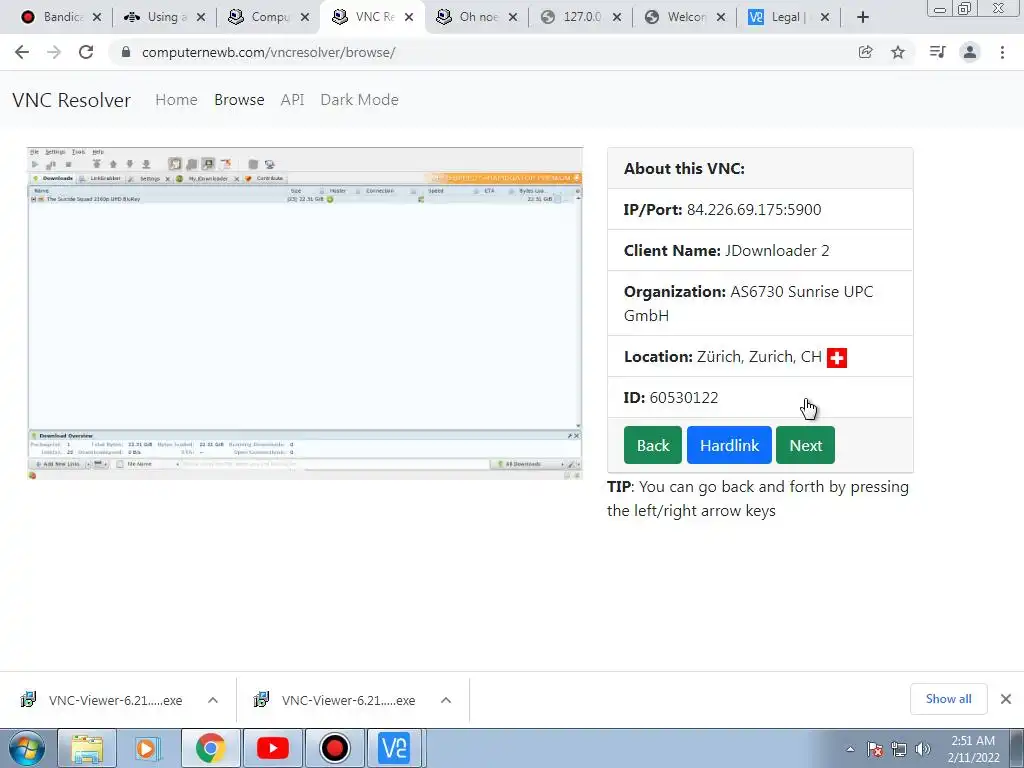Open the YouTube taskbar icon

pos(272,748)
